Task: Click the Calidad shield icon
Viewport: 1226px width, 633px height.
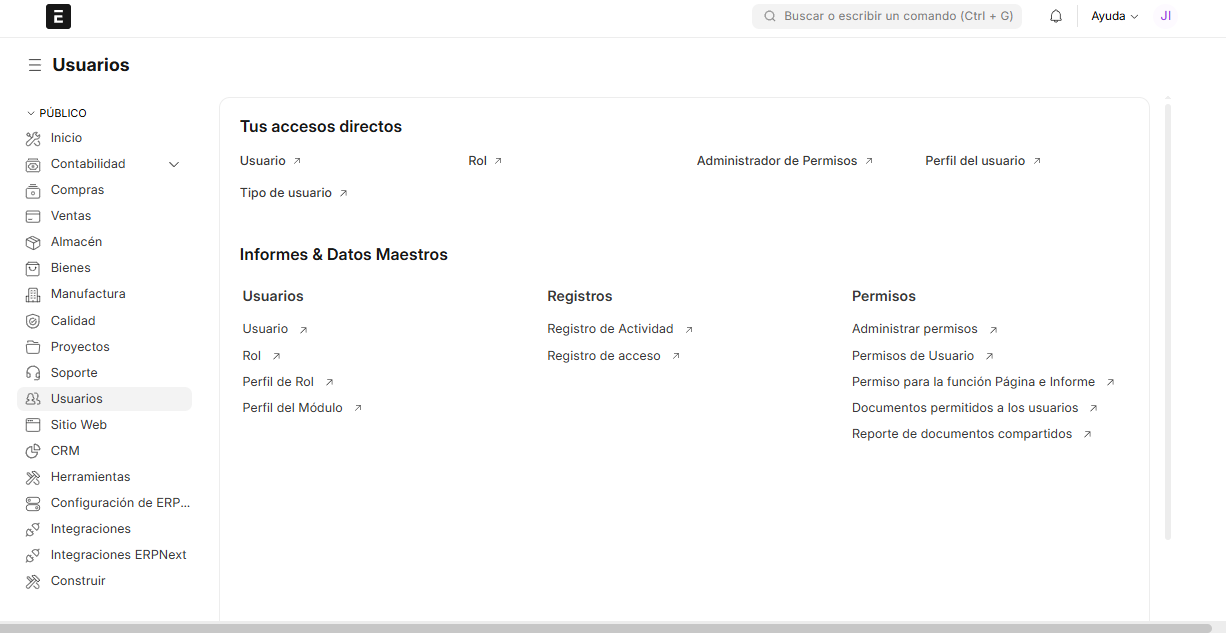Action: (33, 321)
